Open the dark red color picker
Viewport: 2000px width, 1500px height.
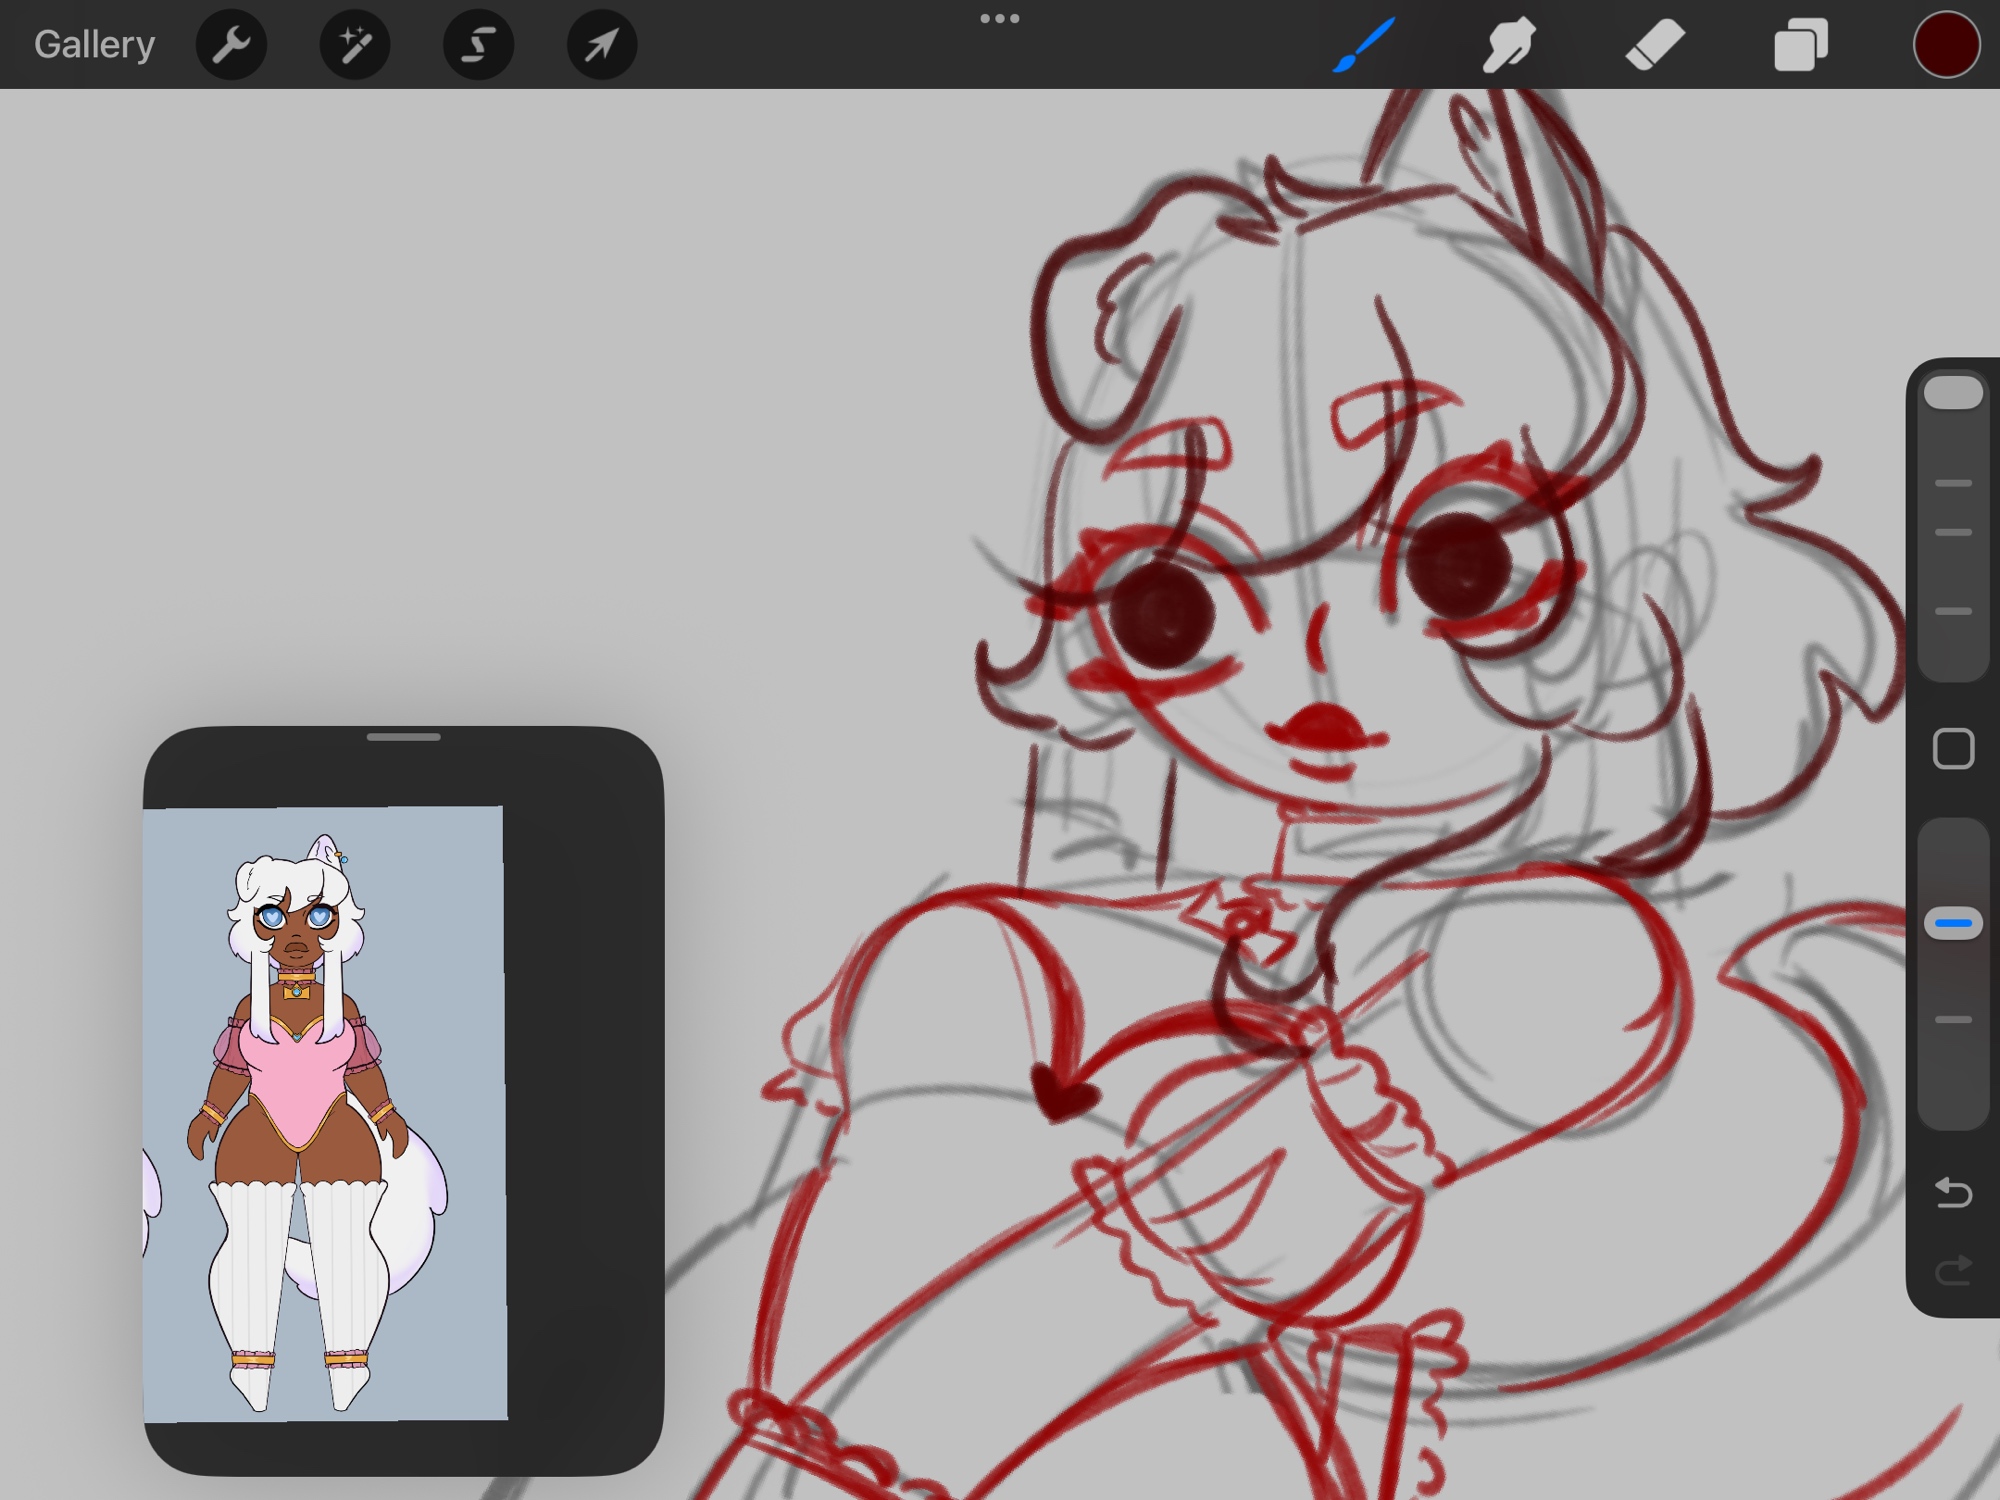click(1945, 45)
